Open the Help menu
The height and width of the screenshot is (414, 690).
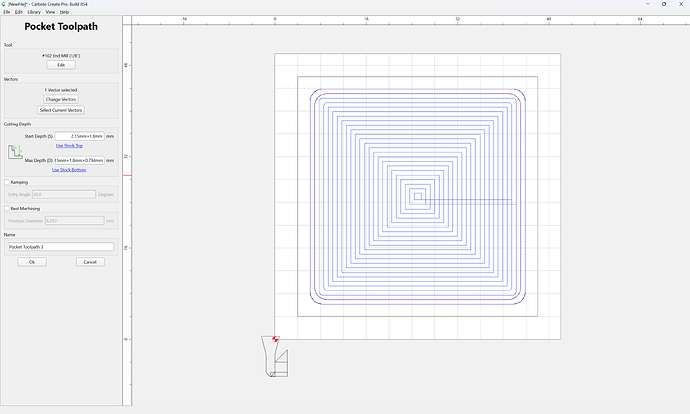(64, 12)
